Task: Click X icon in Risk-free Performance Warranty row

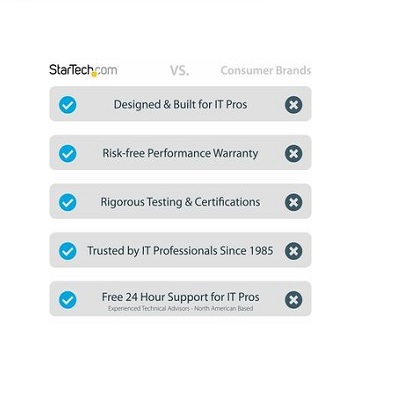Action: [x=294, y=154]
